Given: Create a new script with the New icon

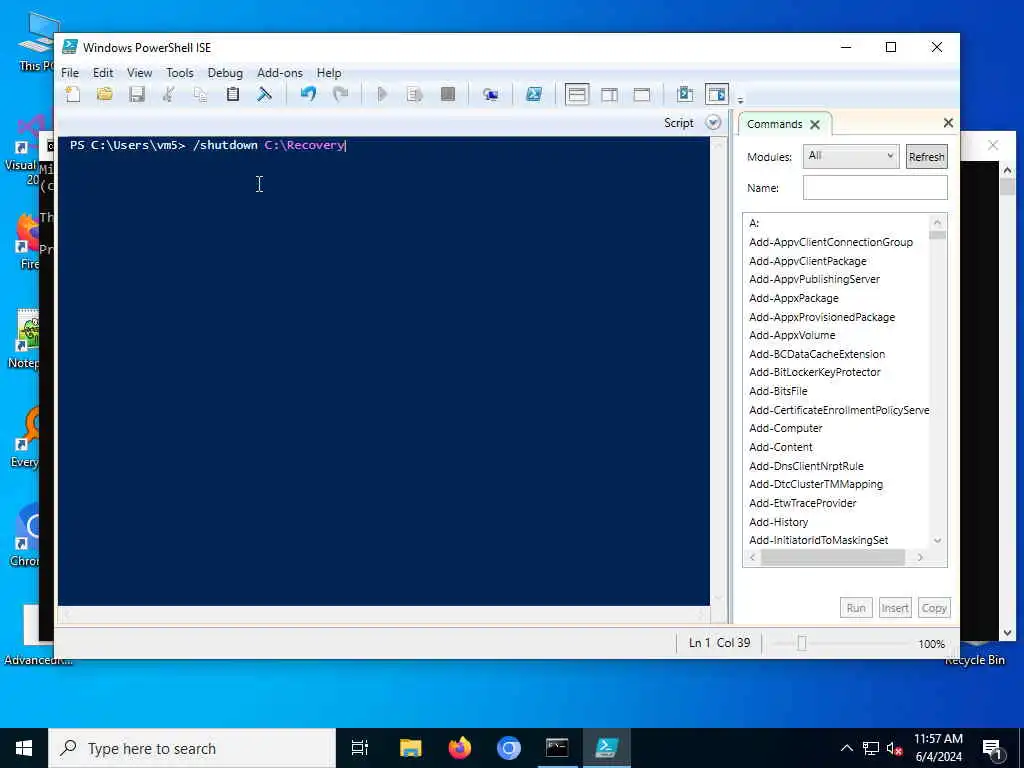Looking at the screenshot, I should (72, 95).
